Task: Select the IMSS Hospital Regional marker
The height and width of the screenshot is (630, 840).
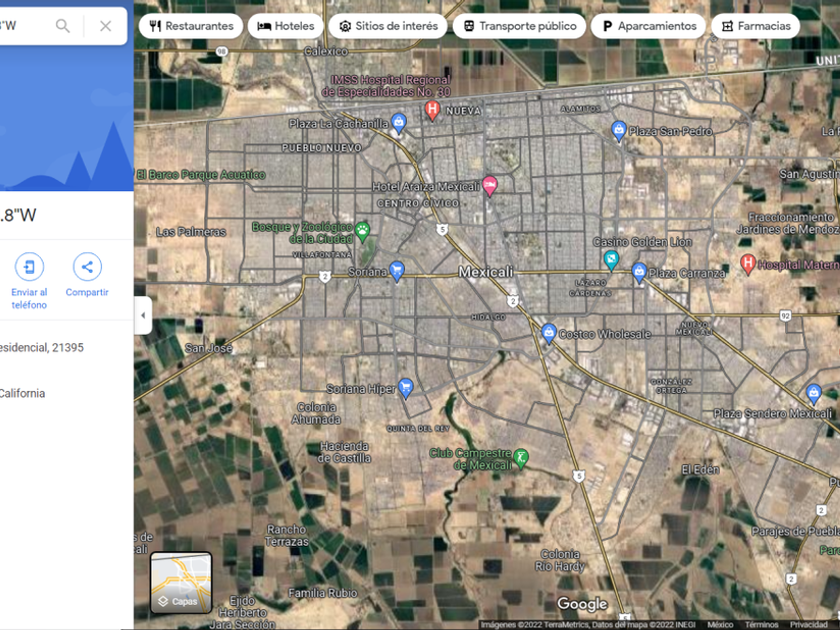Action: (432, 110)
